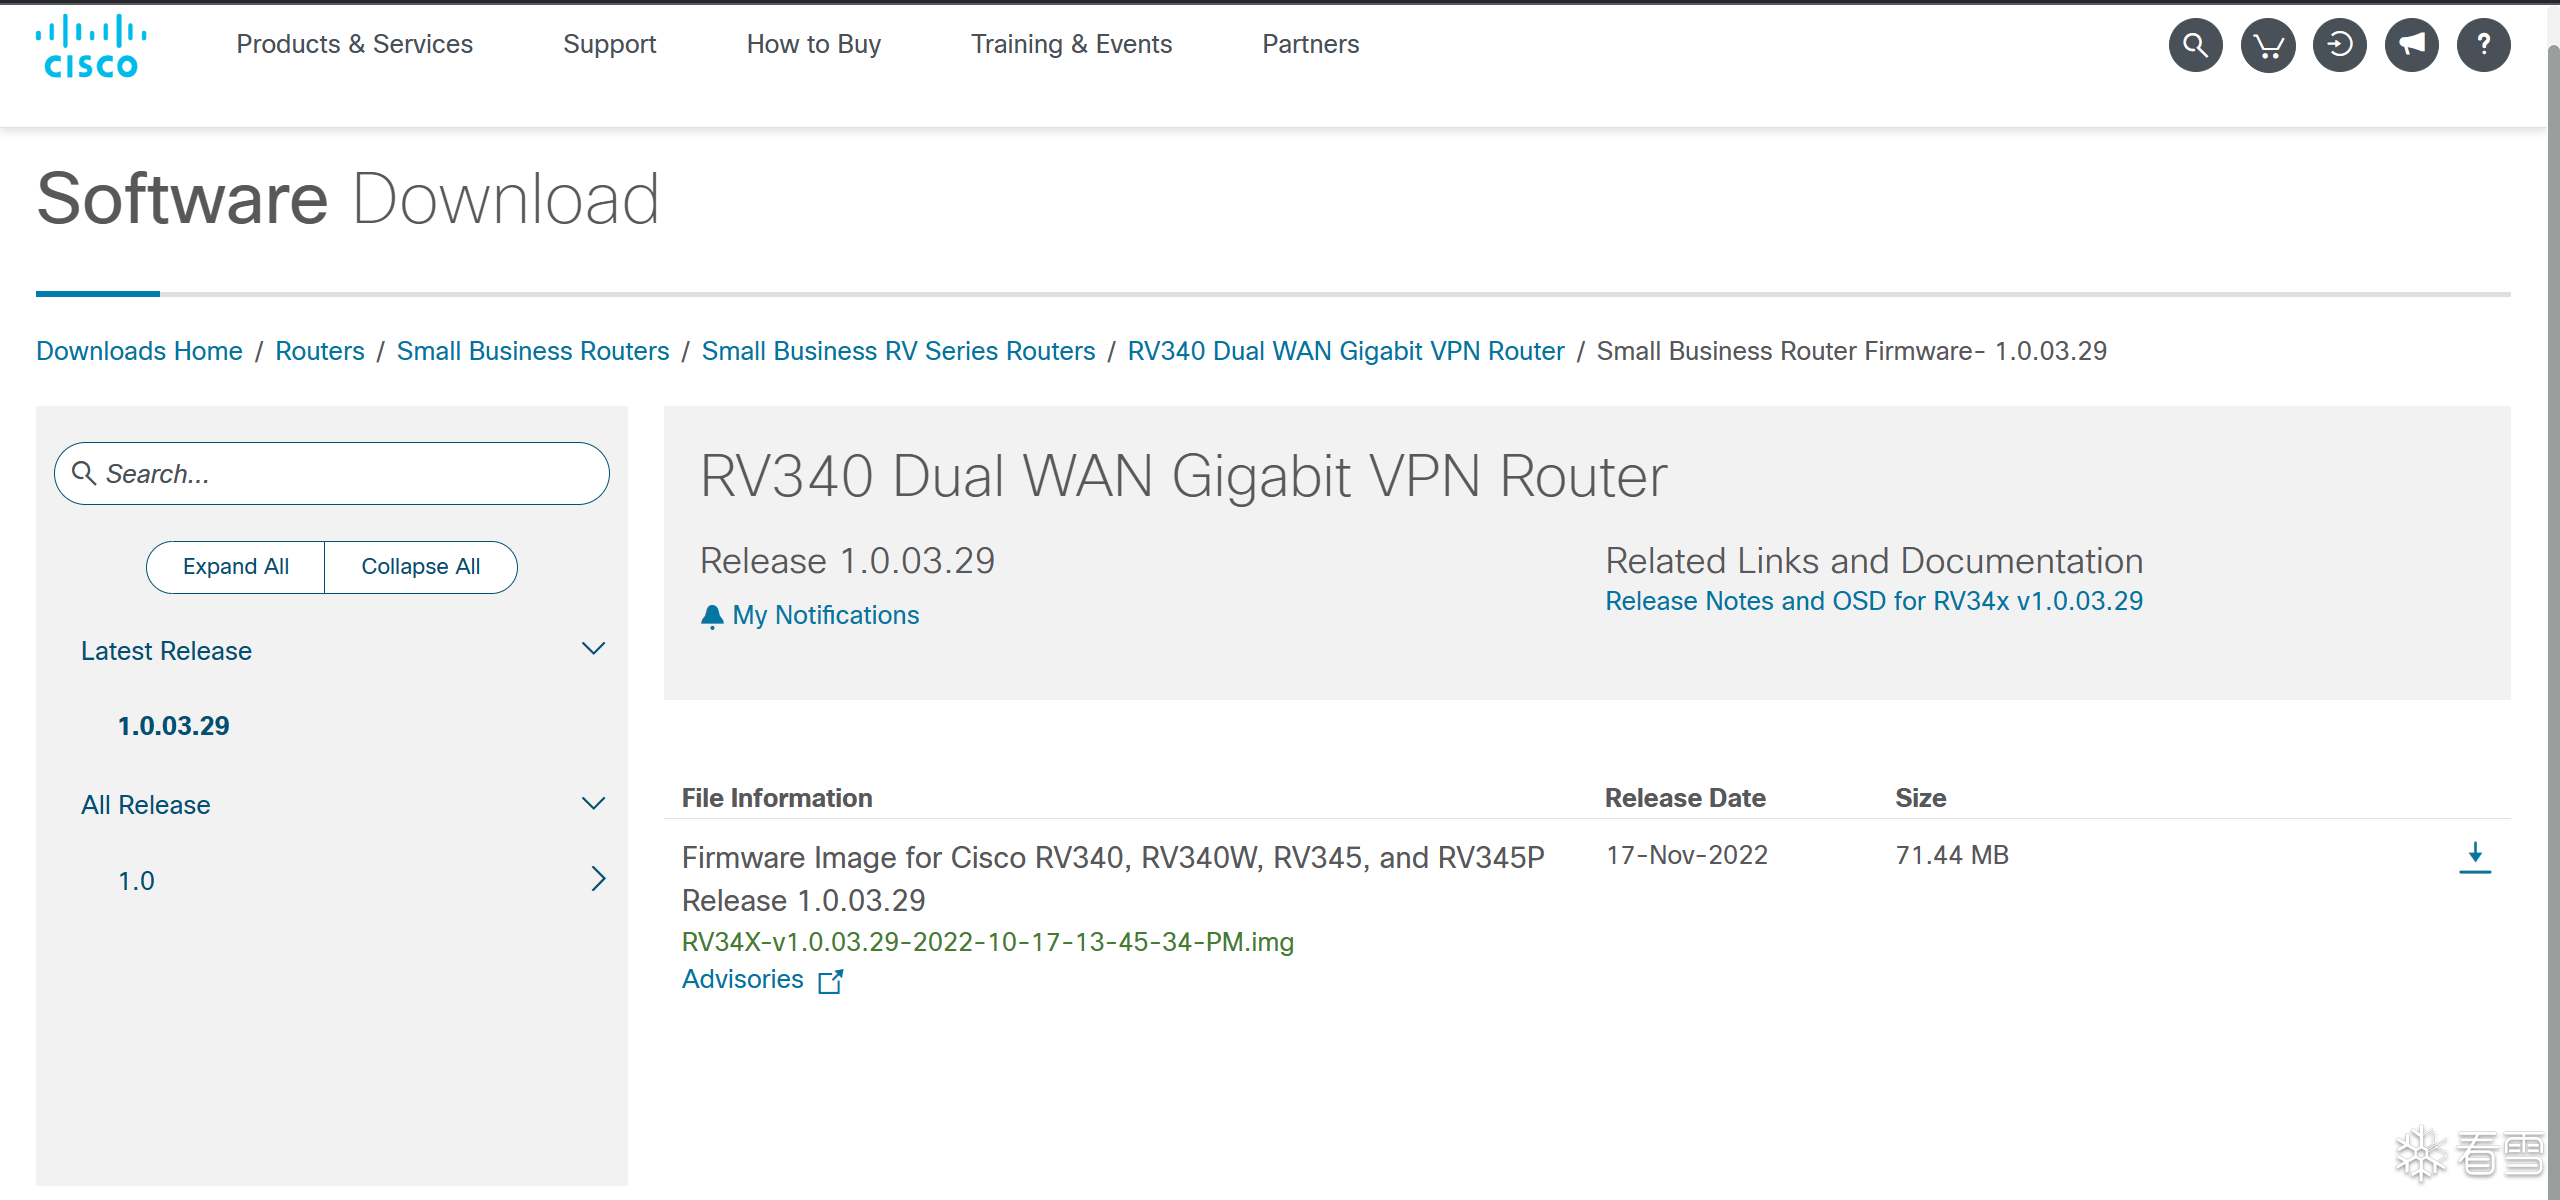Screen dimensions: 2560x1200
Task: Click the Expand All button
Action: [x=236, y=567]
